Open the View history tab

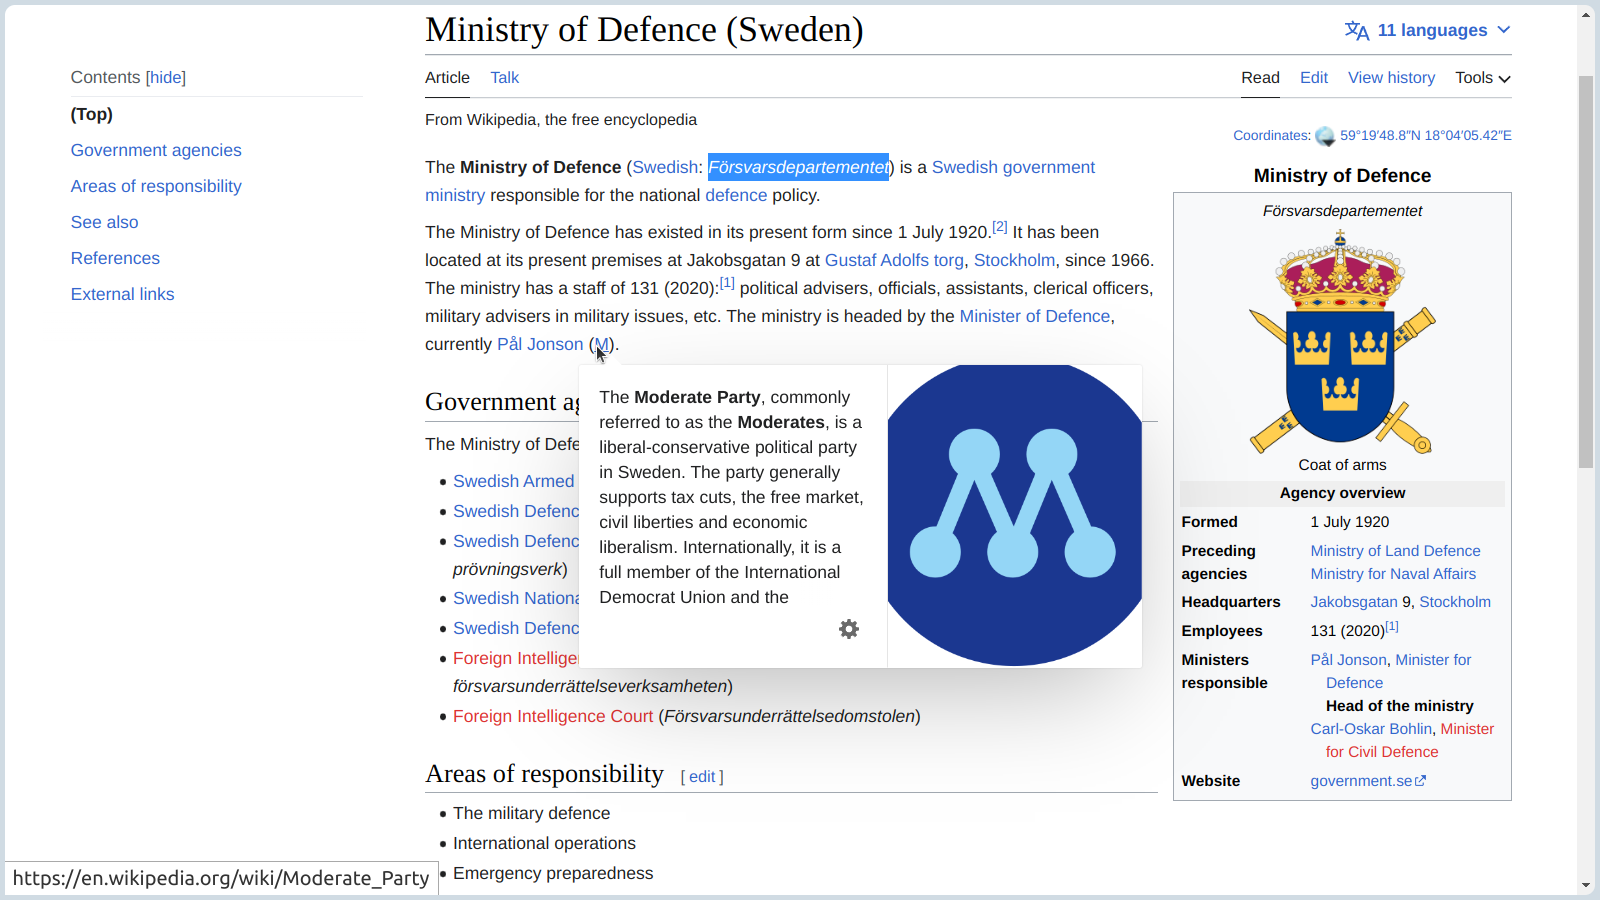pos(1390,78)
